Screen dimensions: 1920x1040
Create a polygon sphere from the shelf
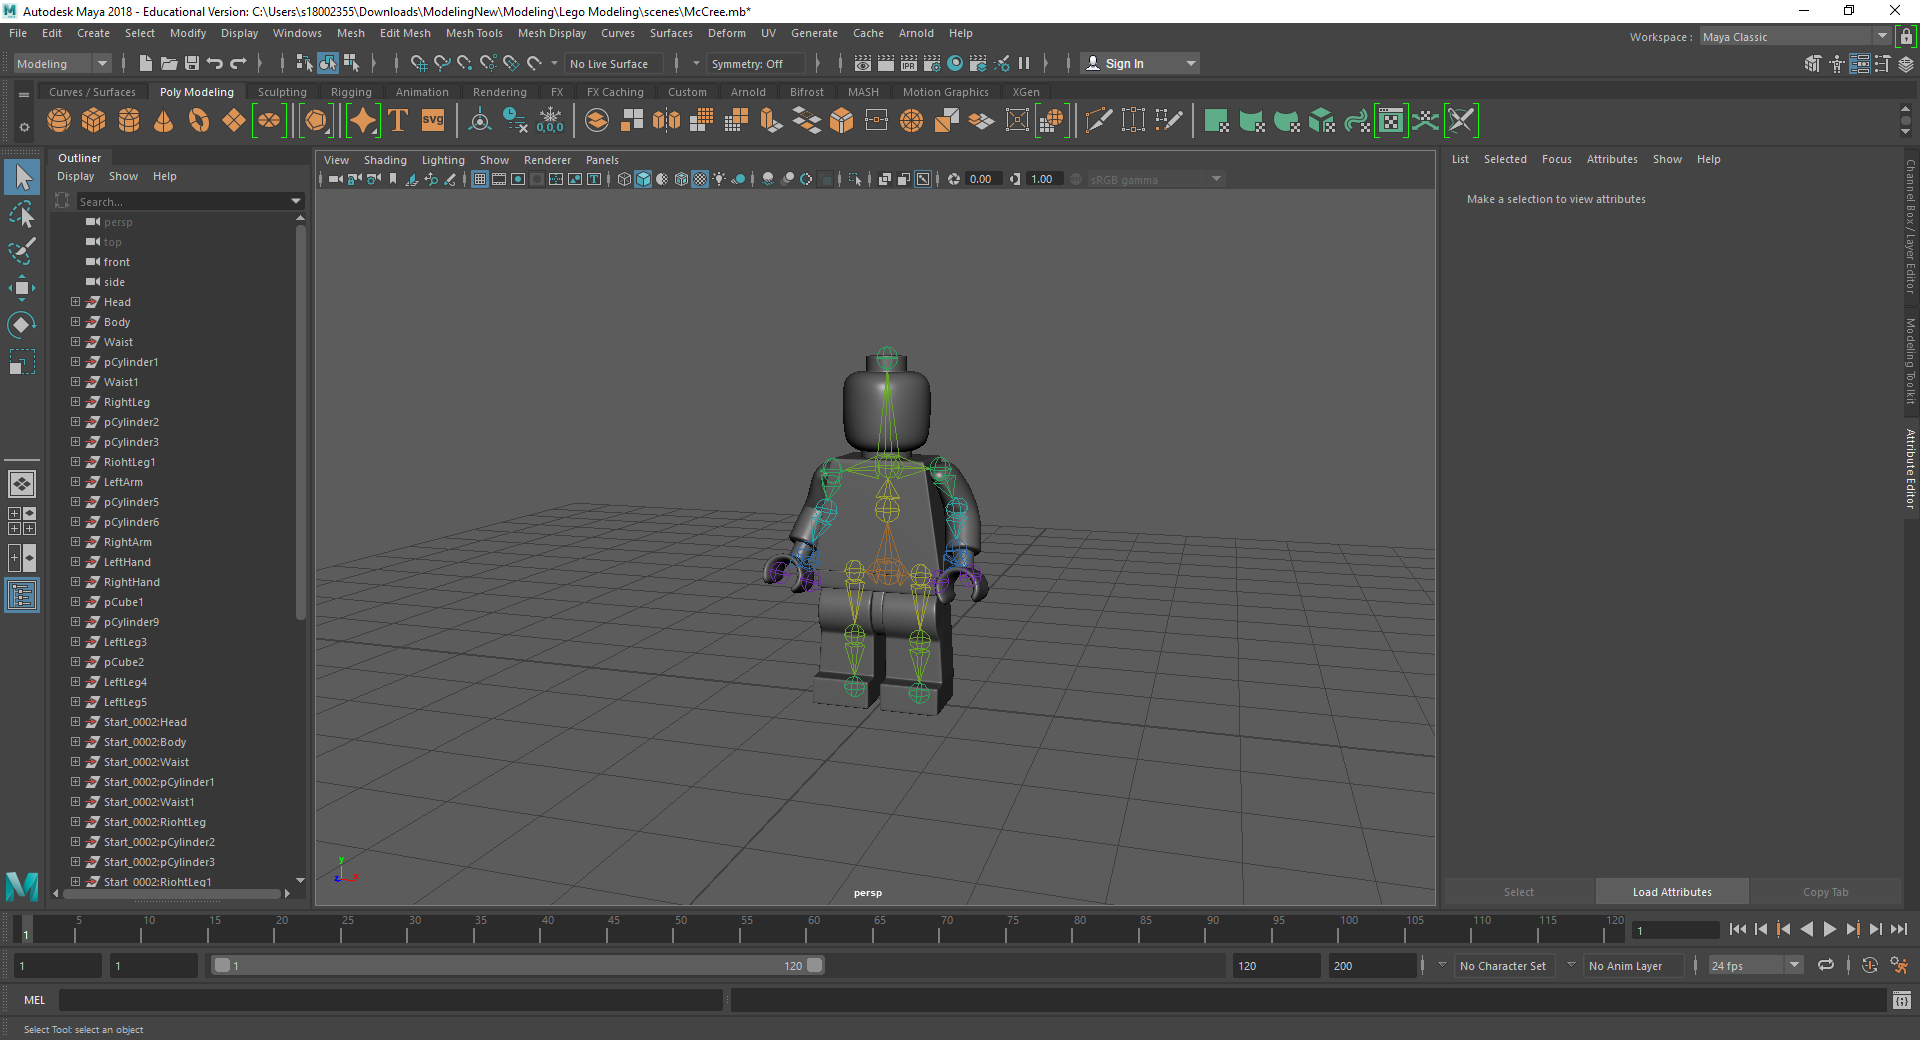click(x=59, y=121)
